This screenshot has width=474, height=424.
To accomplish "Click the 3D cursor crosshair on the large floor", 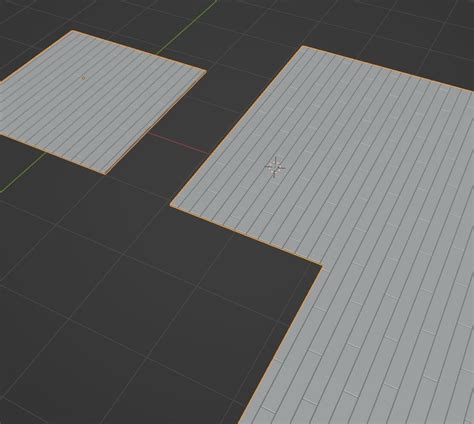I will coord(275,167).
